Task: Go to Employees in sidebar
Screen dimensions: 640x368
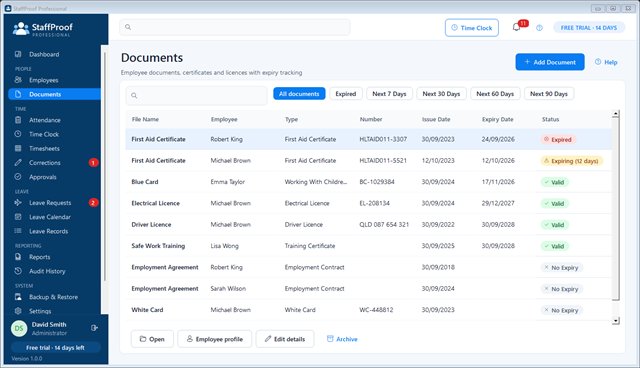Action: [54, 80]
